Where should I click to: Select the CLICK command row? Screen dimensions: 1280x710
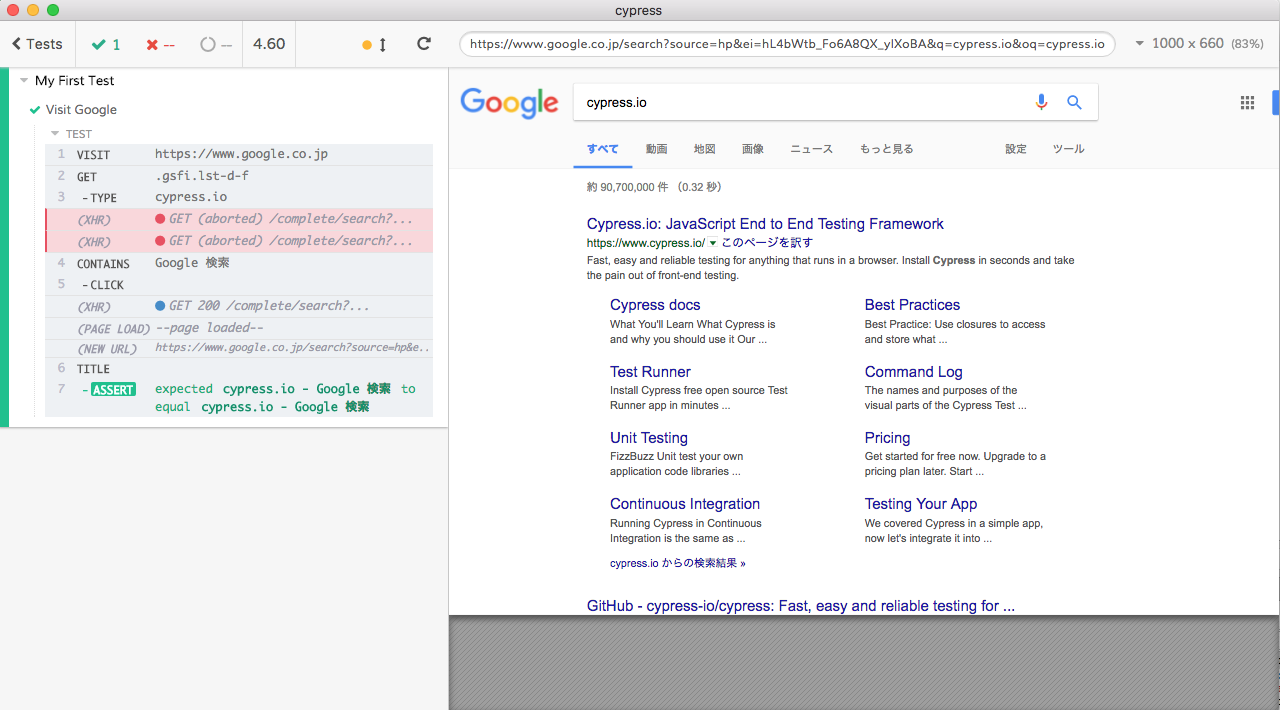point(239,285)
